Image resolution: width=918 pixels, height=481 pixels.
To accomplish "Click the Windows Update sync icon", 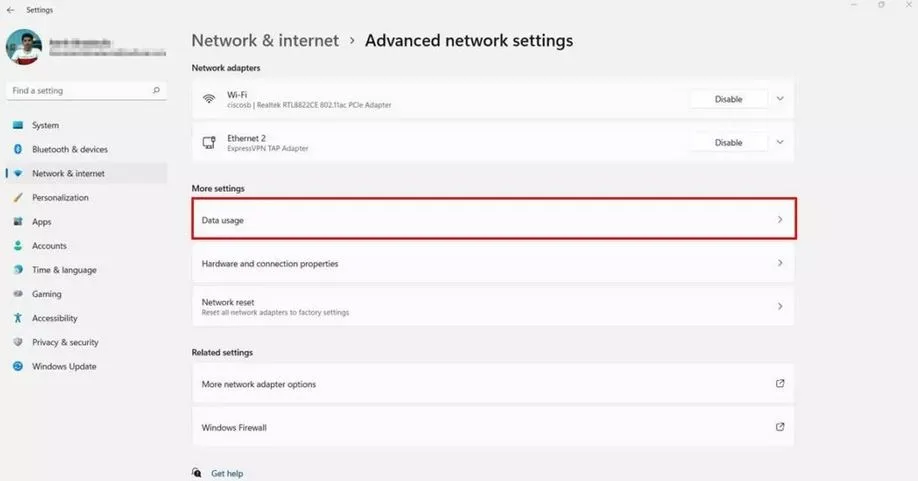I will (18, 366).
